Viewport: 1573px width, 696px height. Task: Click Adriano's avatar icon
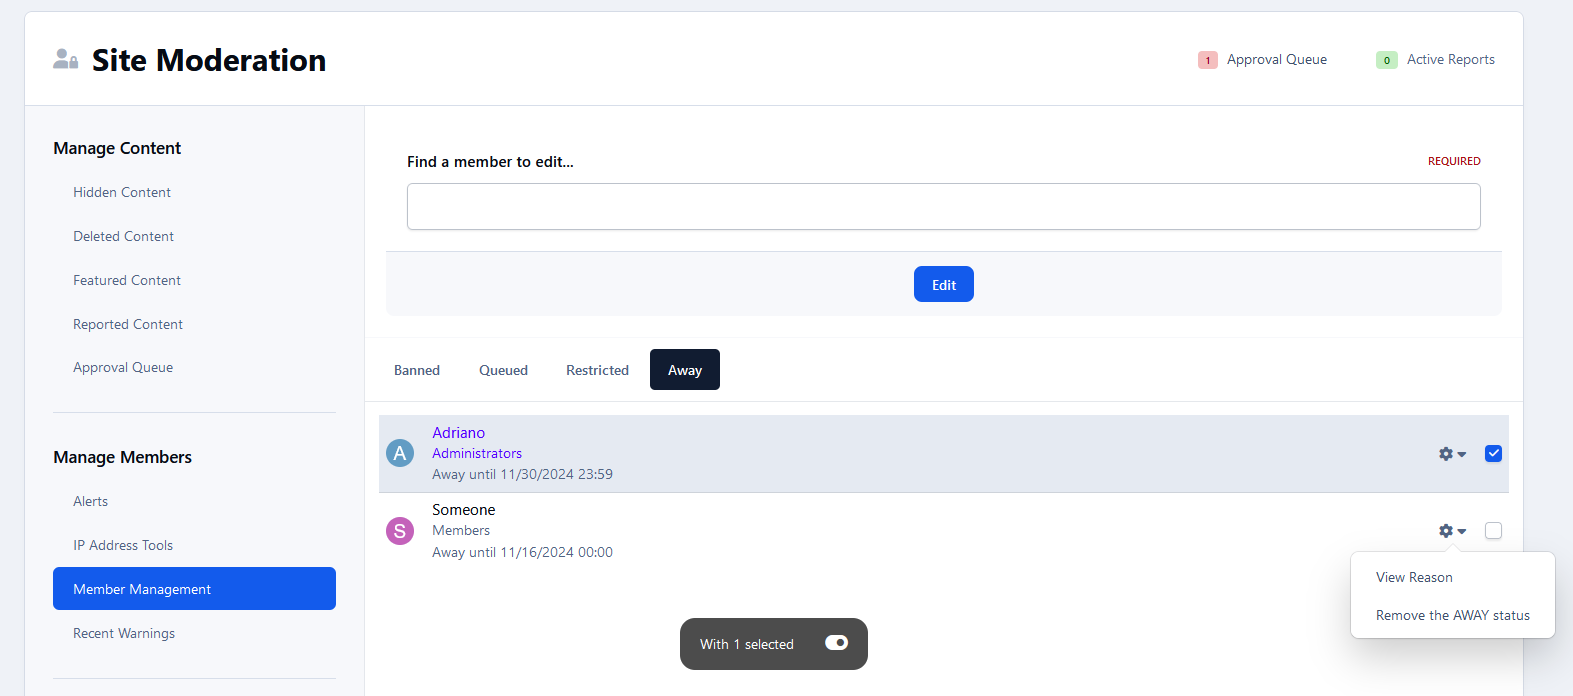[400, 453]
